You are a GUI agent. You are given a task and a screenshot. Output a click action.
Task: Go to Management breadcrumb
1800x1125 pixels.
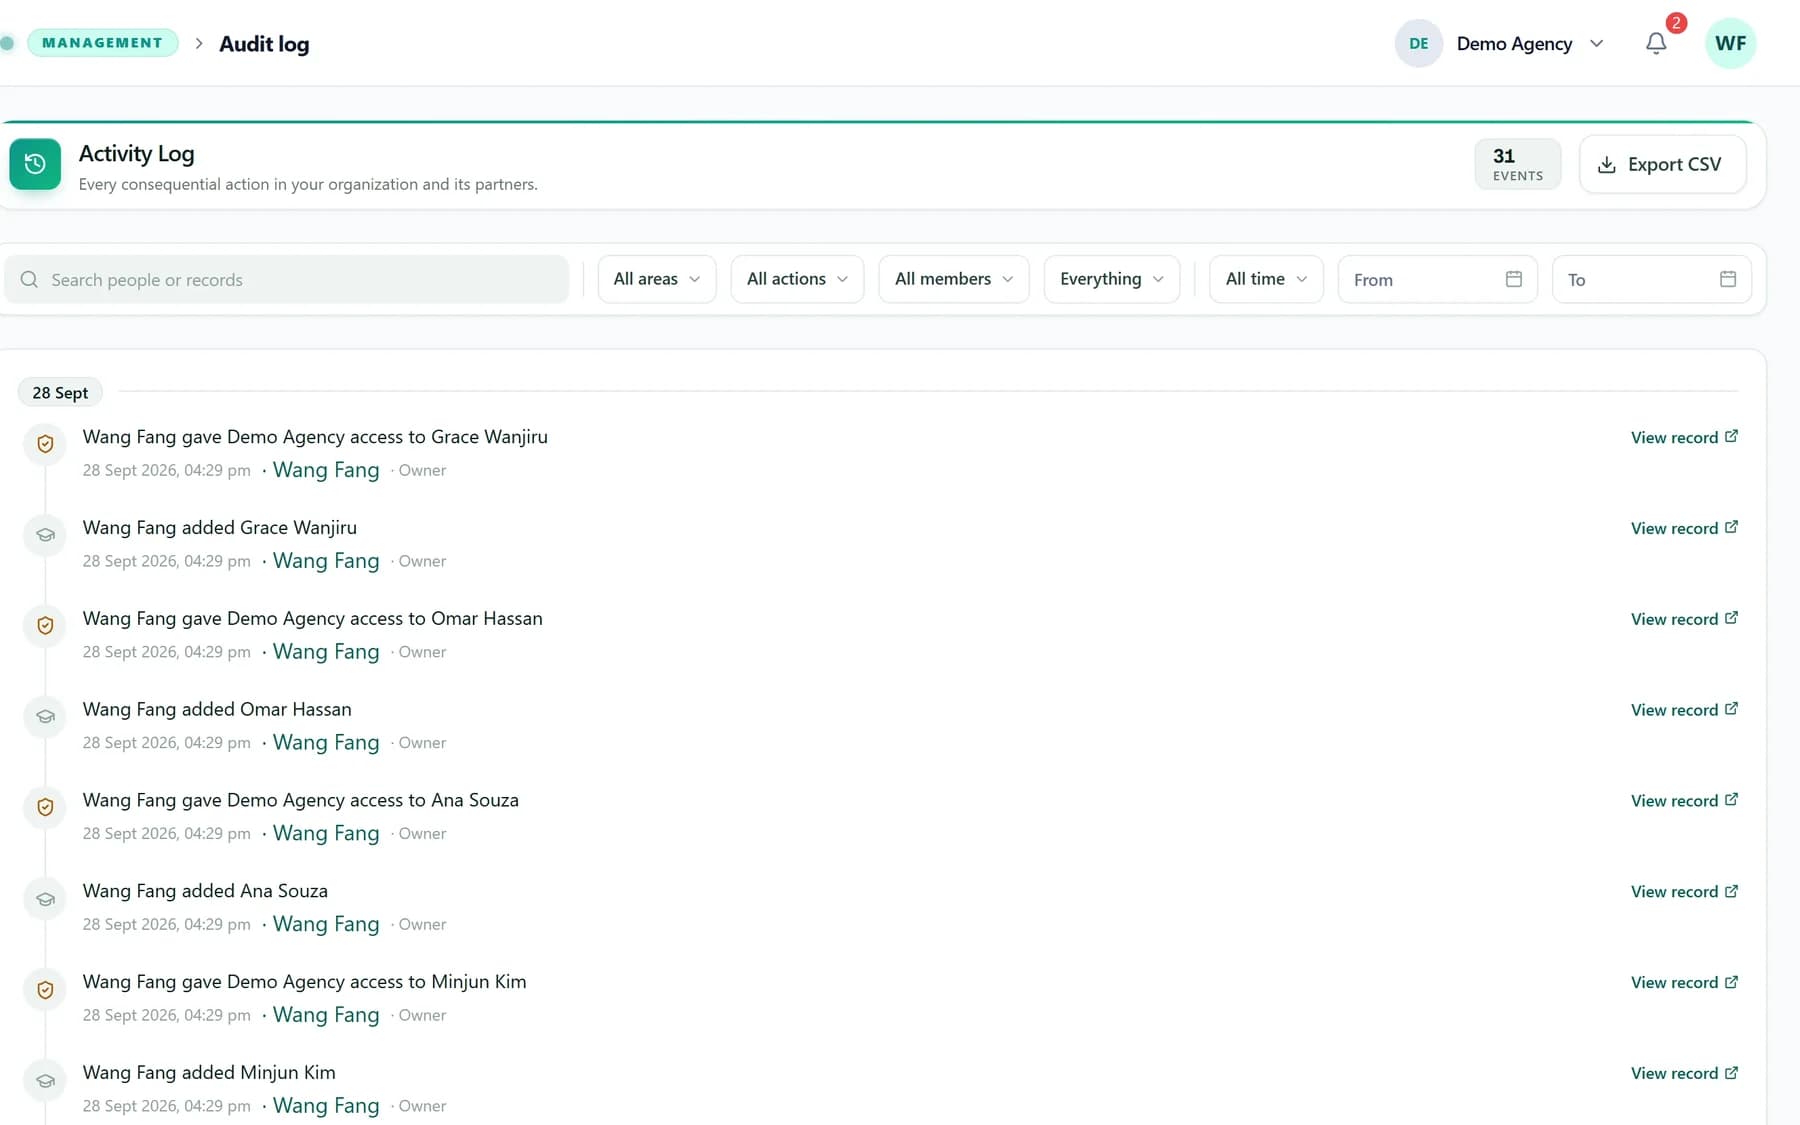(102, 43)
